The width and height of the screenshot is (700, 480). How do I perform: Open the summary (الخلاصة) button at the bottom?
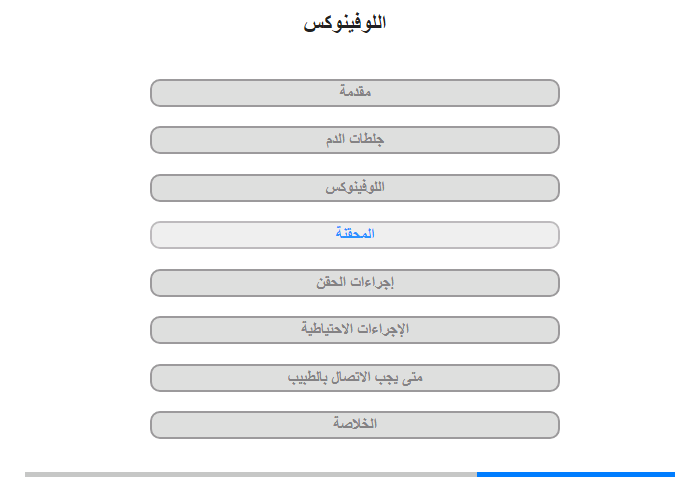(x=355, y=424)
